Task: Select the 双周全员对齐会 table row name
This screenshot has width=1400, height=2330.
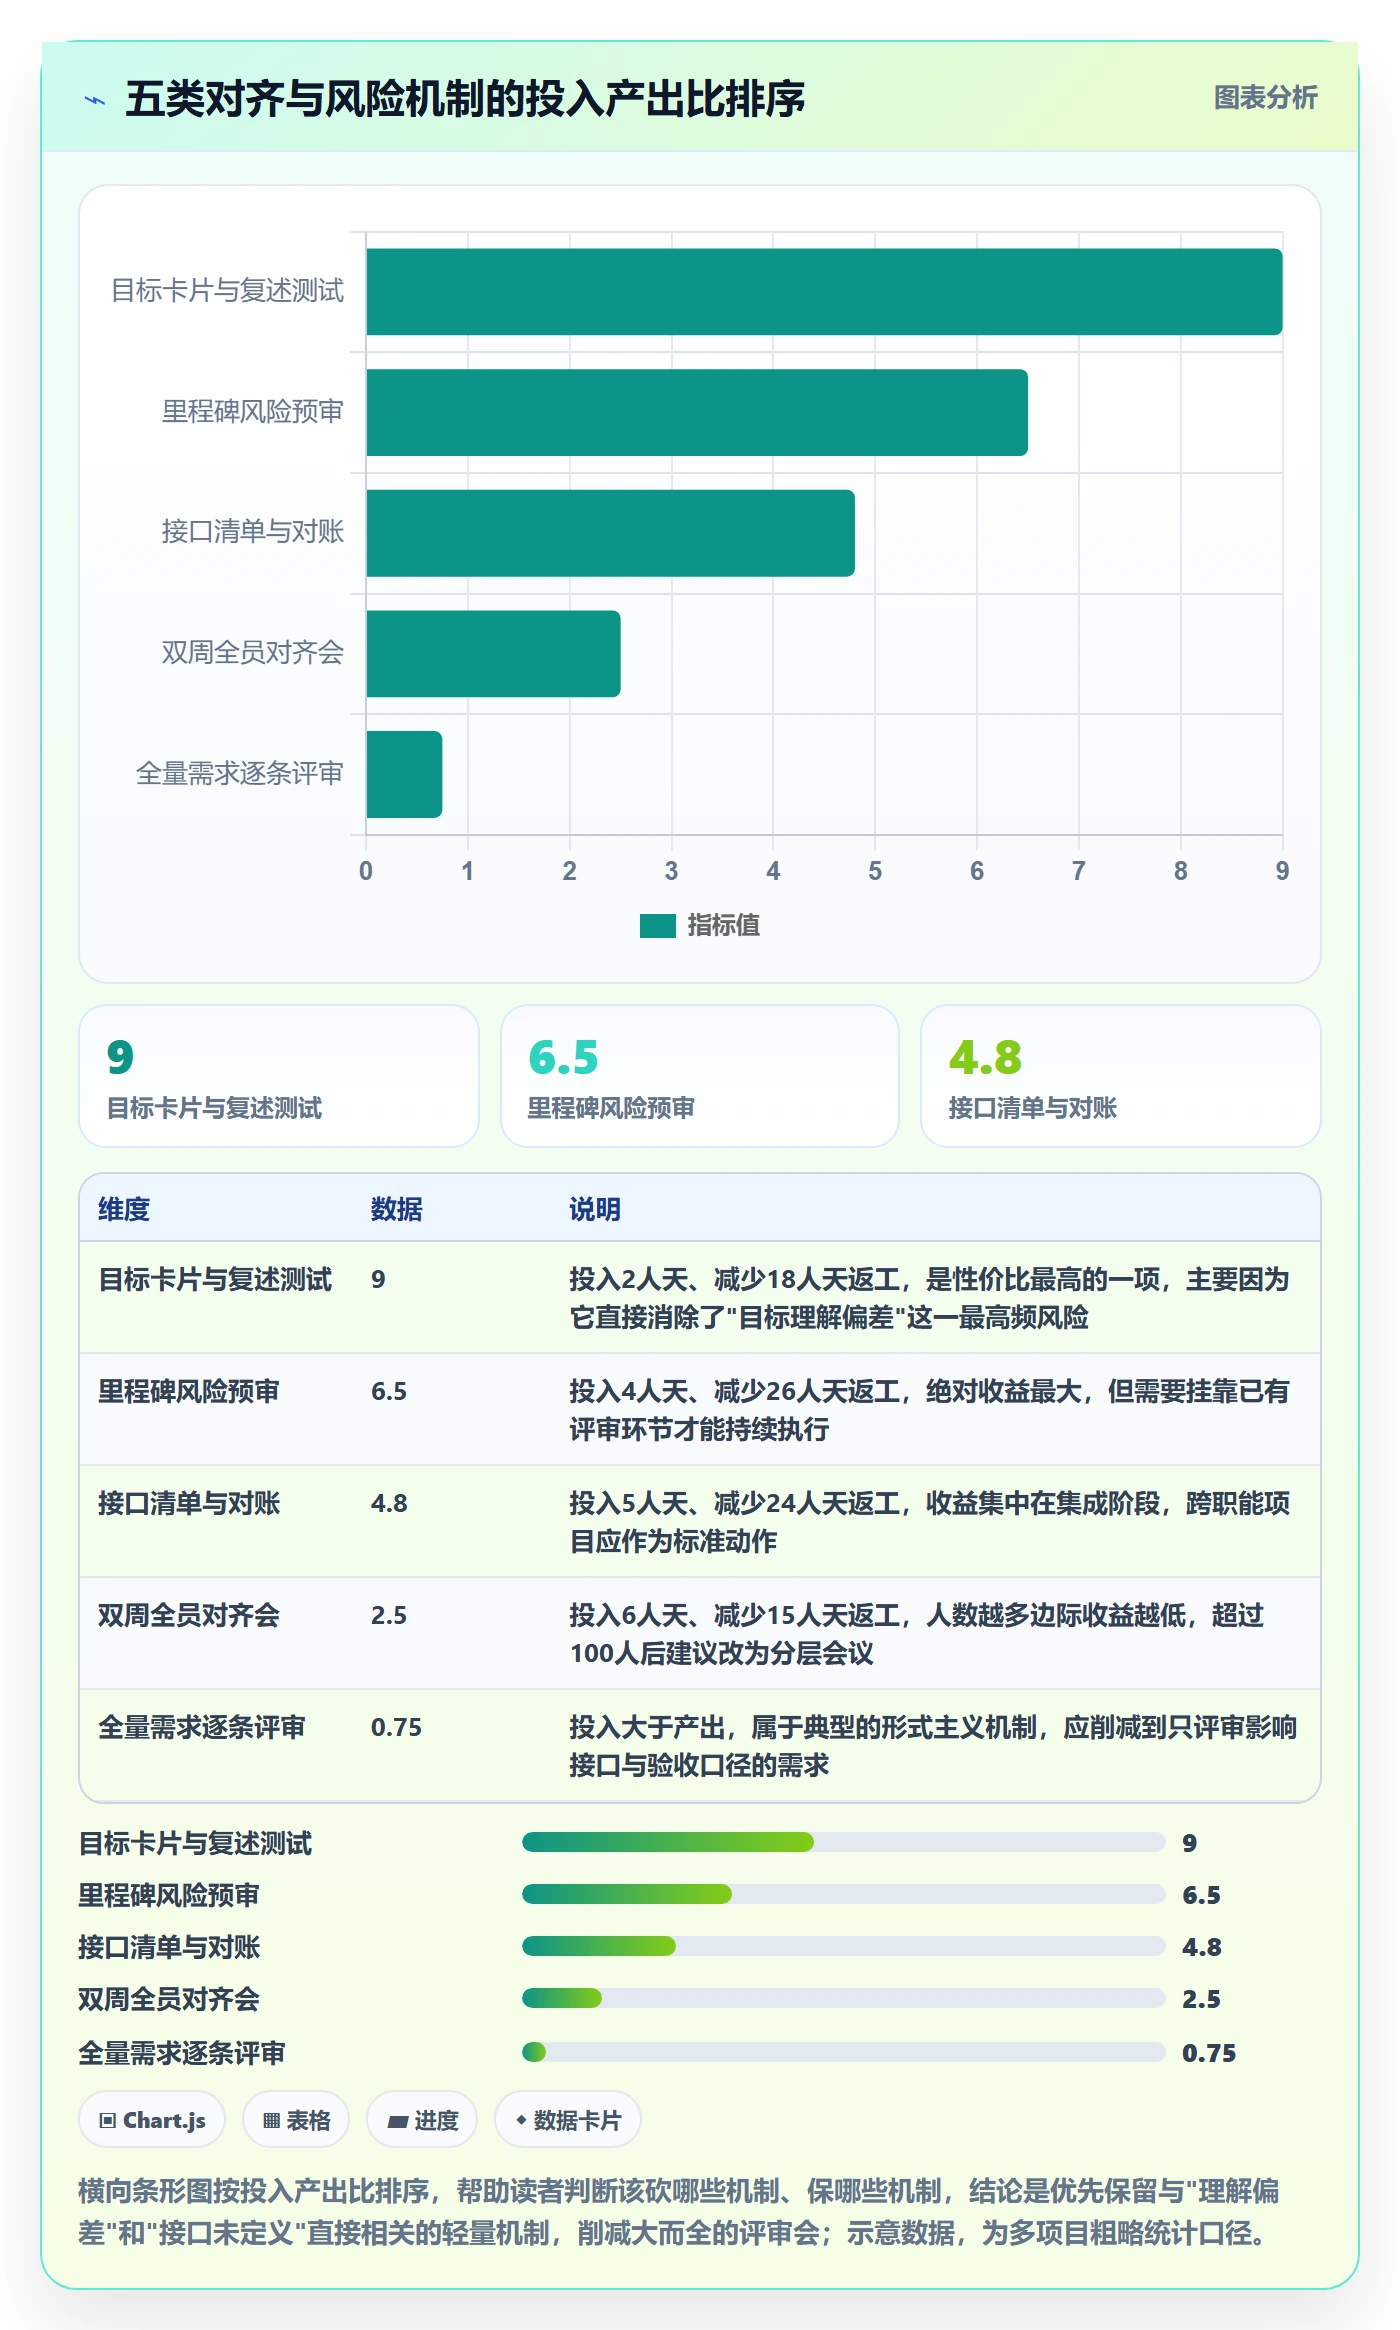Action: 189,1615
